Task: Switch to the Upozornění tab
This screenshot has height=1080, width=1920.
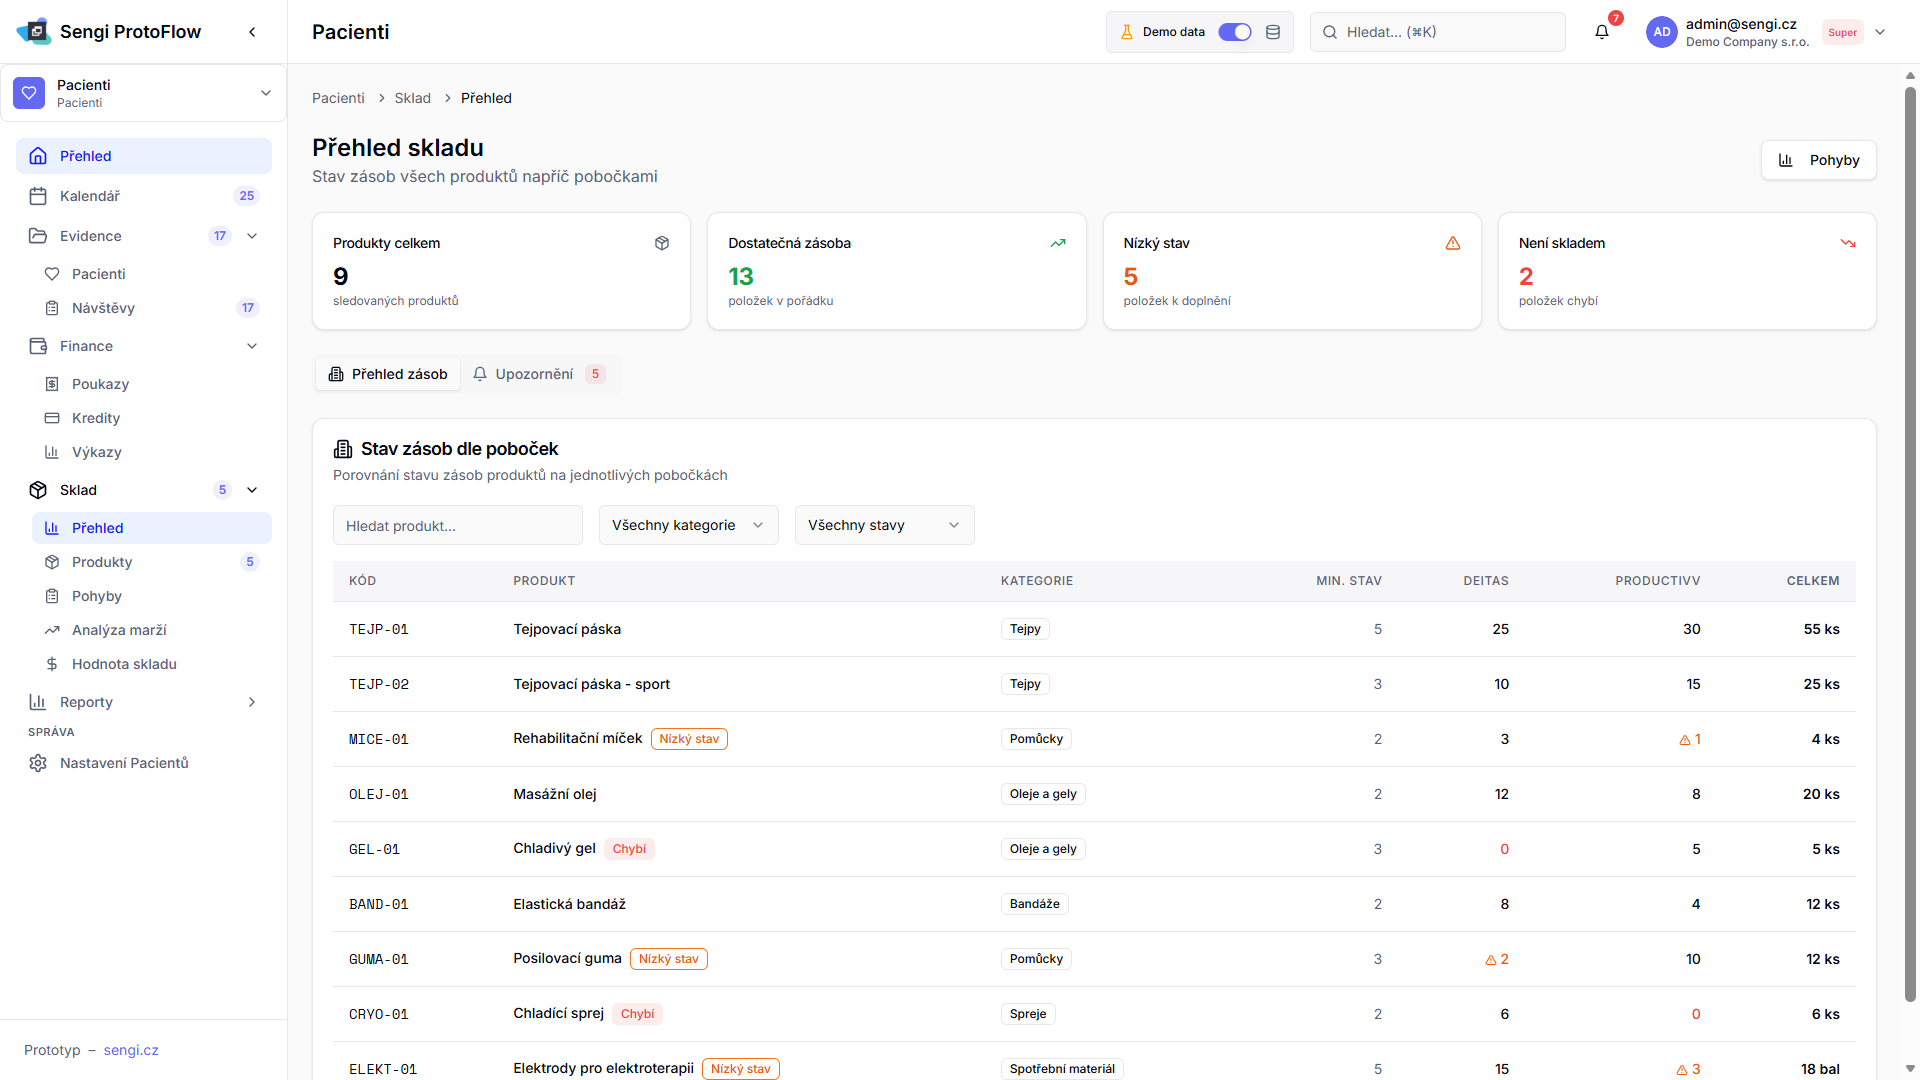Action: point(538,374)
